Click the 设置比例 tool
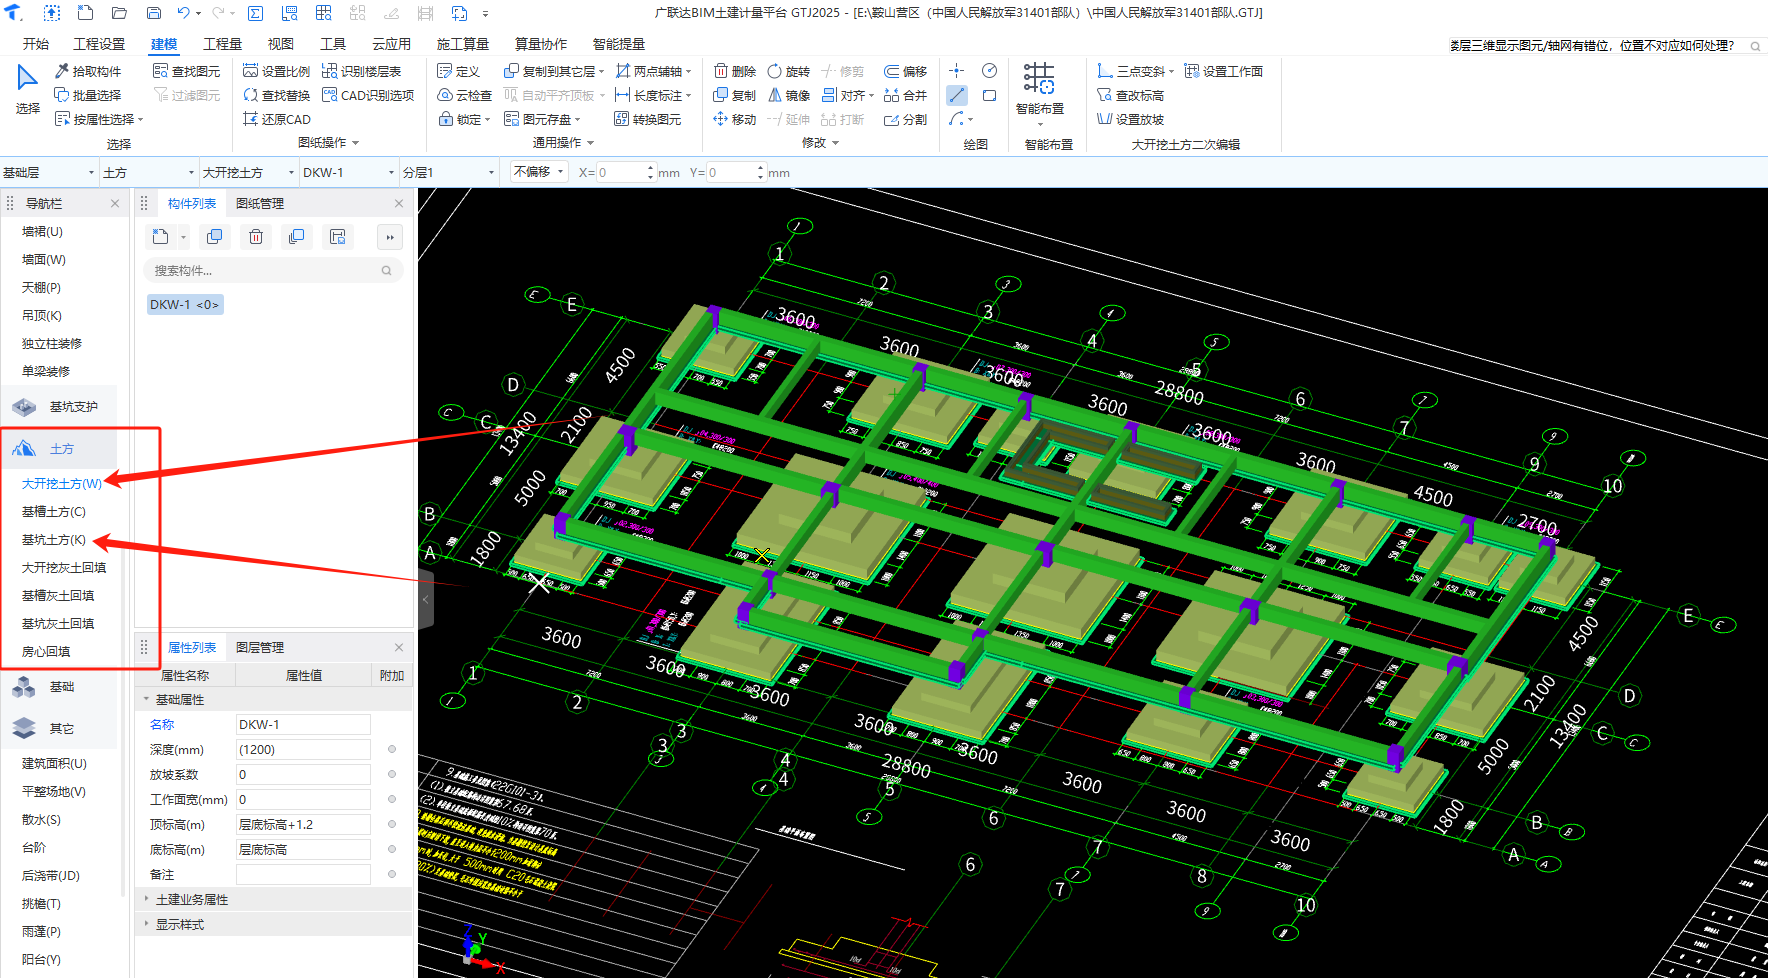This screenshot has width=1768, height=978. point(276,71)
